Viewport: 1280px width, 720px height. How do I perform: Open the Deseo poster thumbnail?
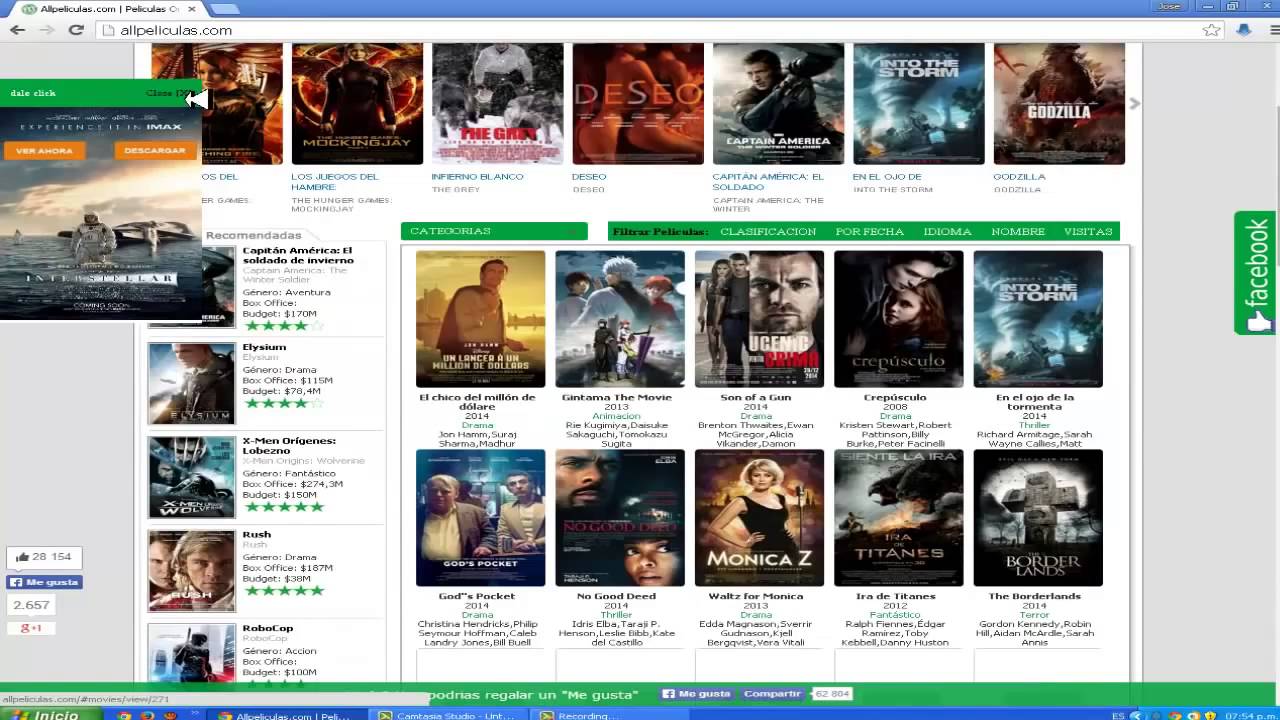[638, 103]
